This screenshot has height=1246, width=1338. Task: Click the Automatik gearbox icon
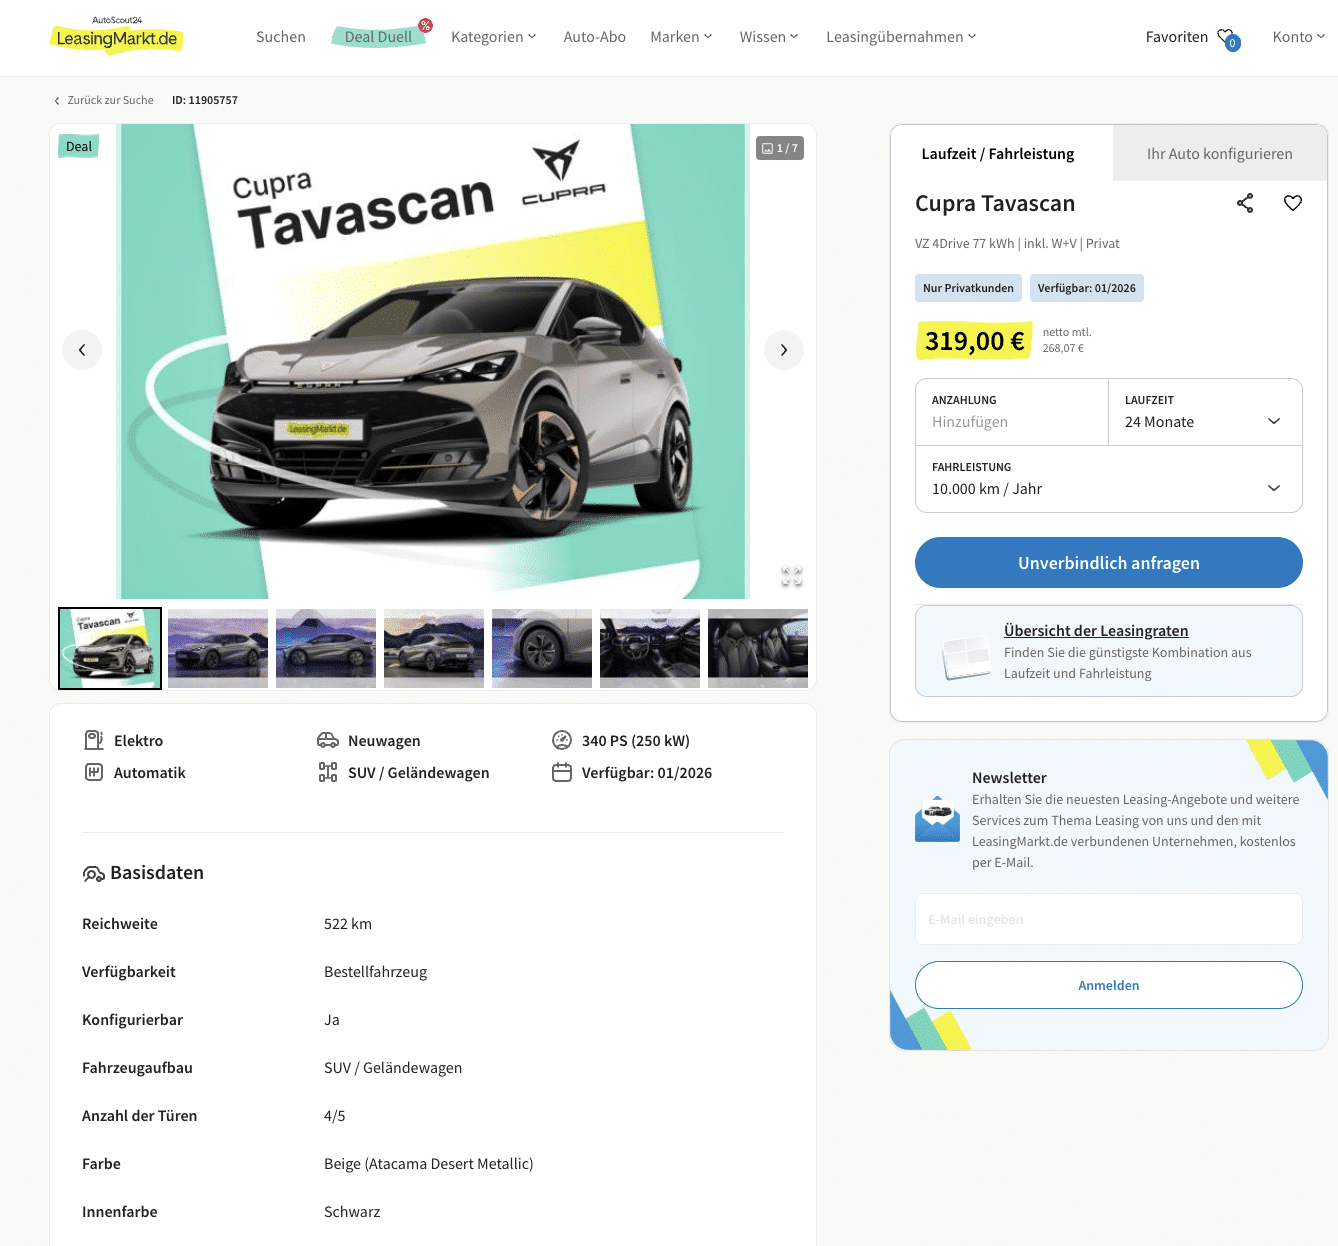pyautogui.click(x=94, y=772)
